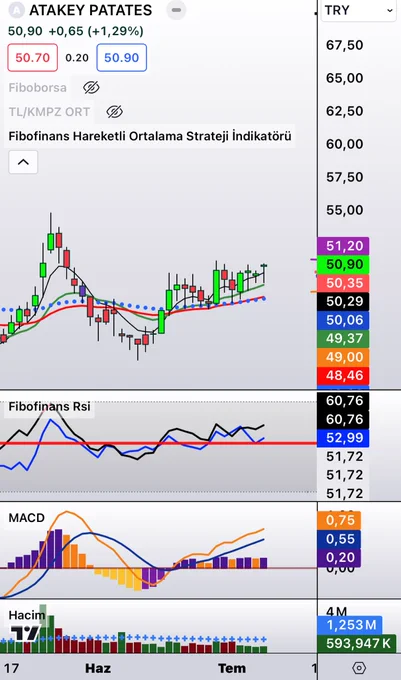The width and height of the screenshot is (401, 680).
Task: Click the 593,947 K volume label
Action: tap(357, 644)
